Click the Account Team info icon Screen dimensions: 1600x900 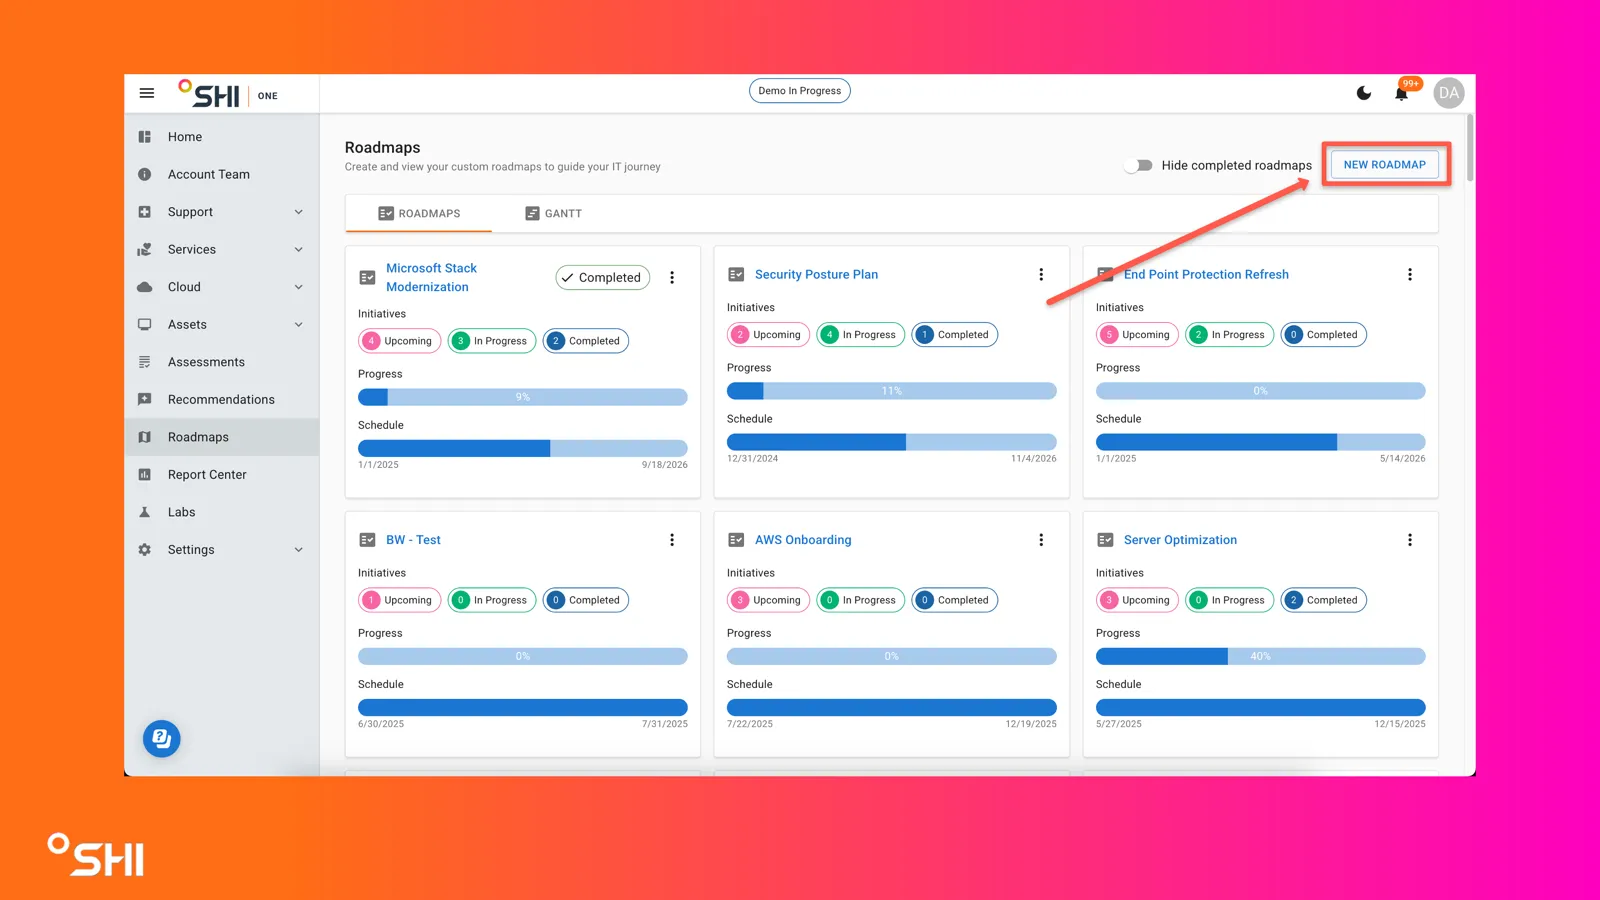(145, 174)
